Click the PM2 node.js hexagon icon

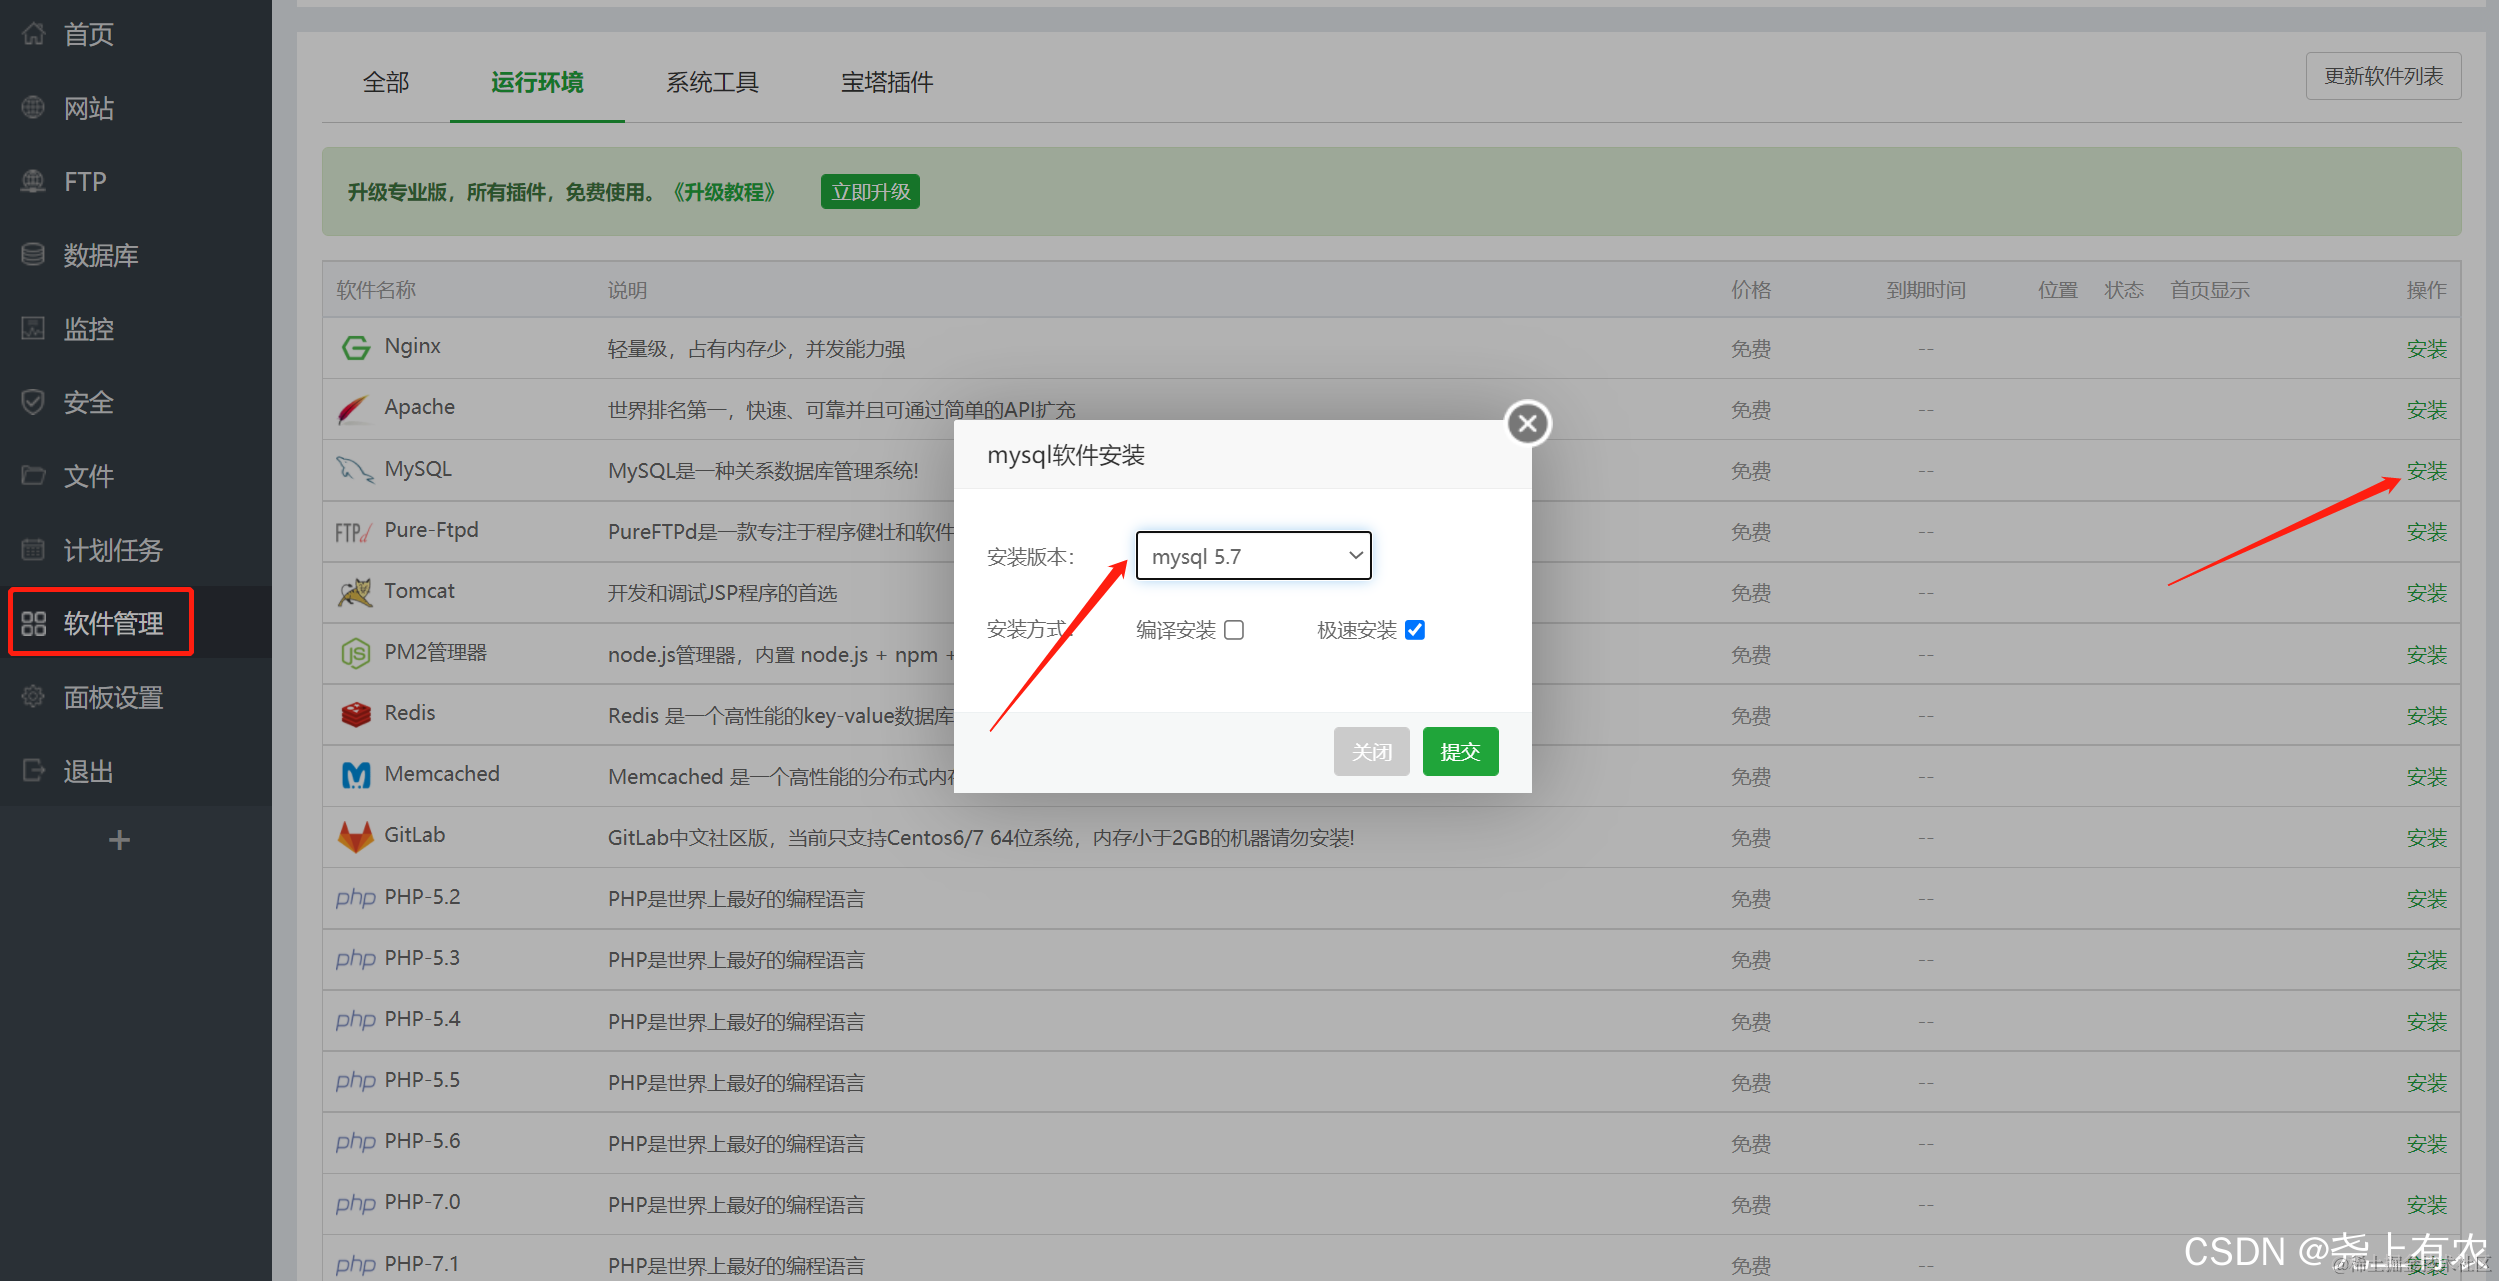tap(355, 654)
